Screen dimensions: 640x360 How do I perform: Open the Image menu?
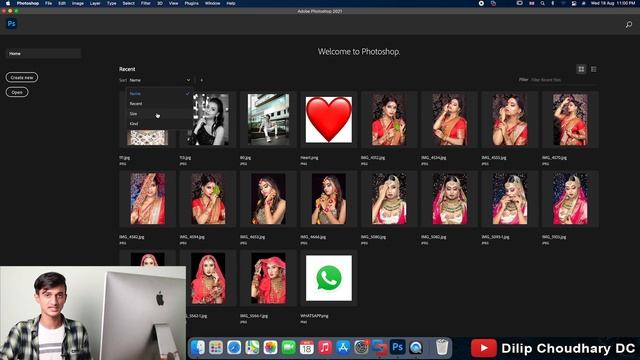pyautogui.click(x=78, y=3)
